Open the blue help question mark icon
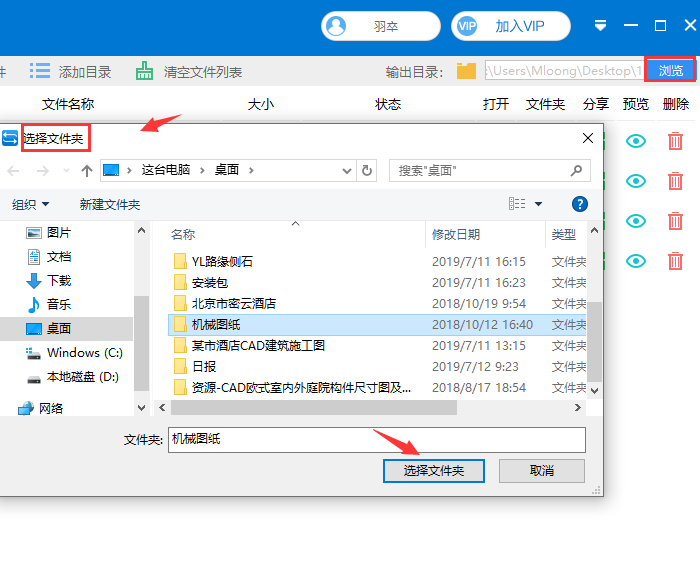 tap(579, 204)
